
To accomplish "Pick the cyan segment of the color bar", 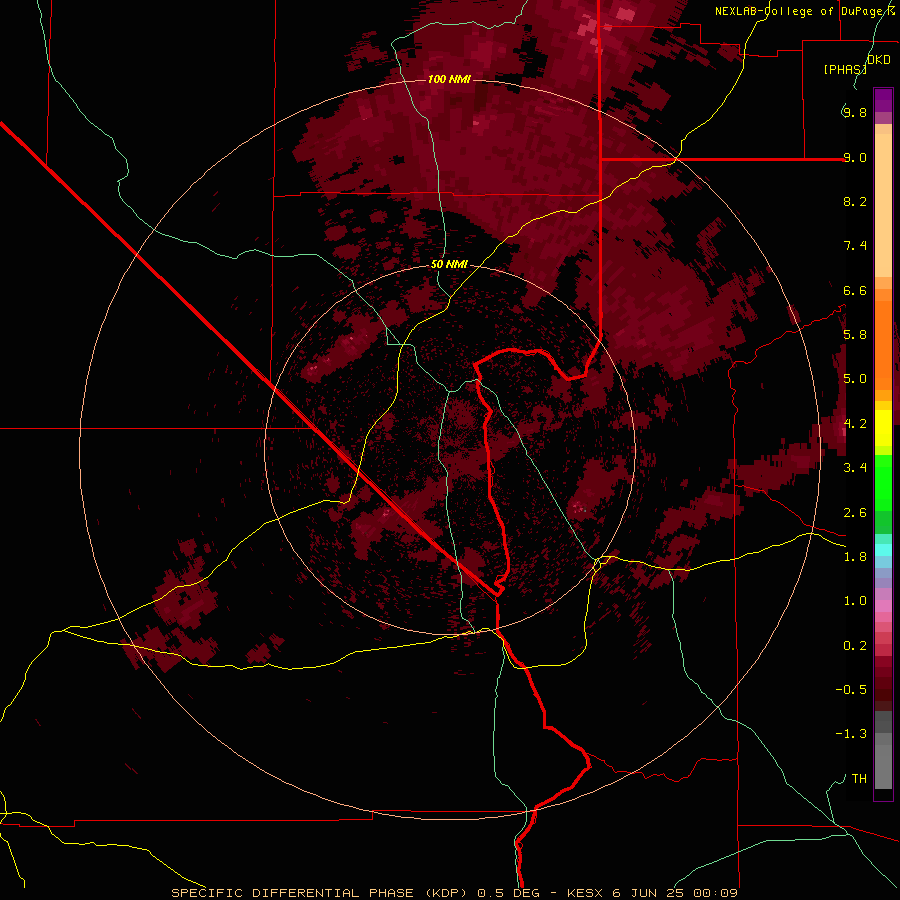I will point(883,550).
